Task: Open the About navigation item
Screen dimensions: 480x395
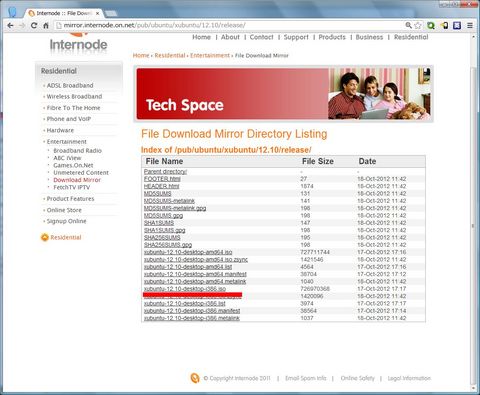Action: [x=230, y=37]
